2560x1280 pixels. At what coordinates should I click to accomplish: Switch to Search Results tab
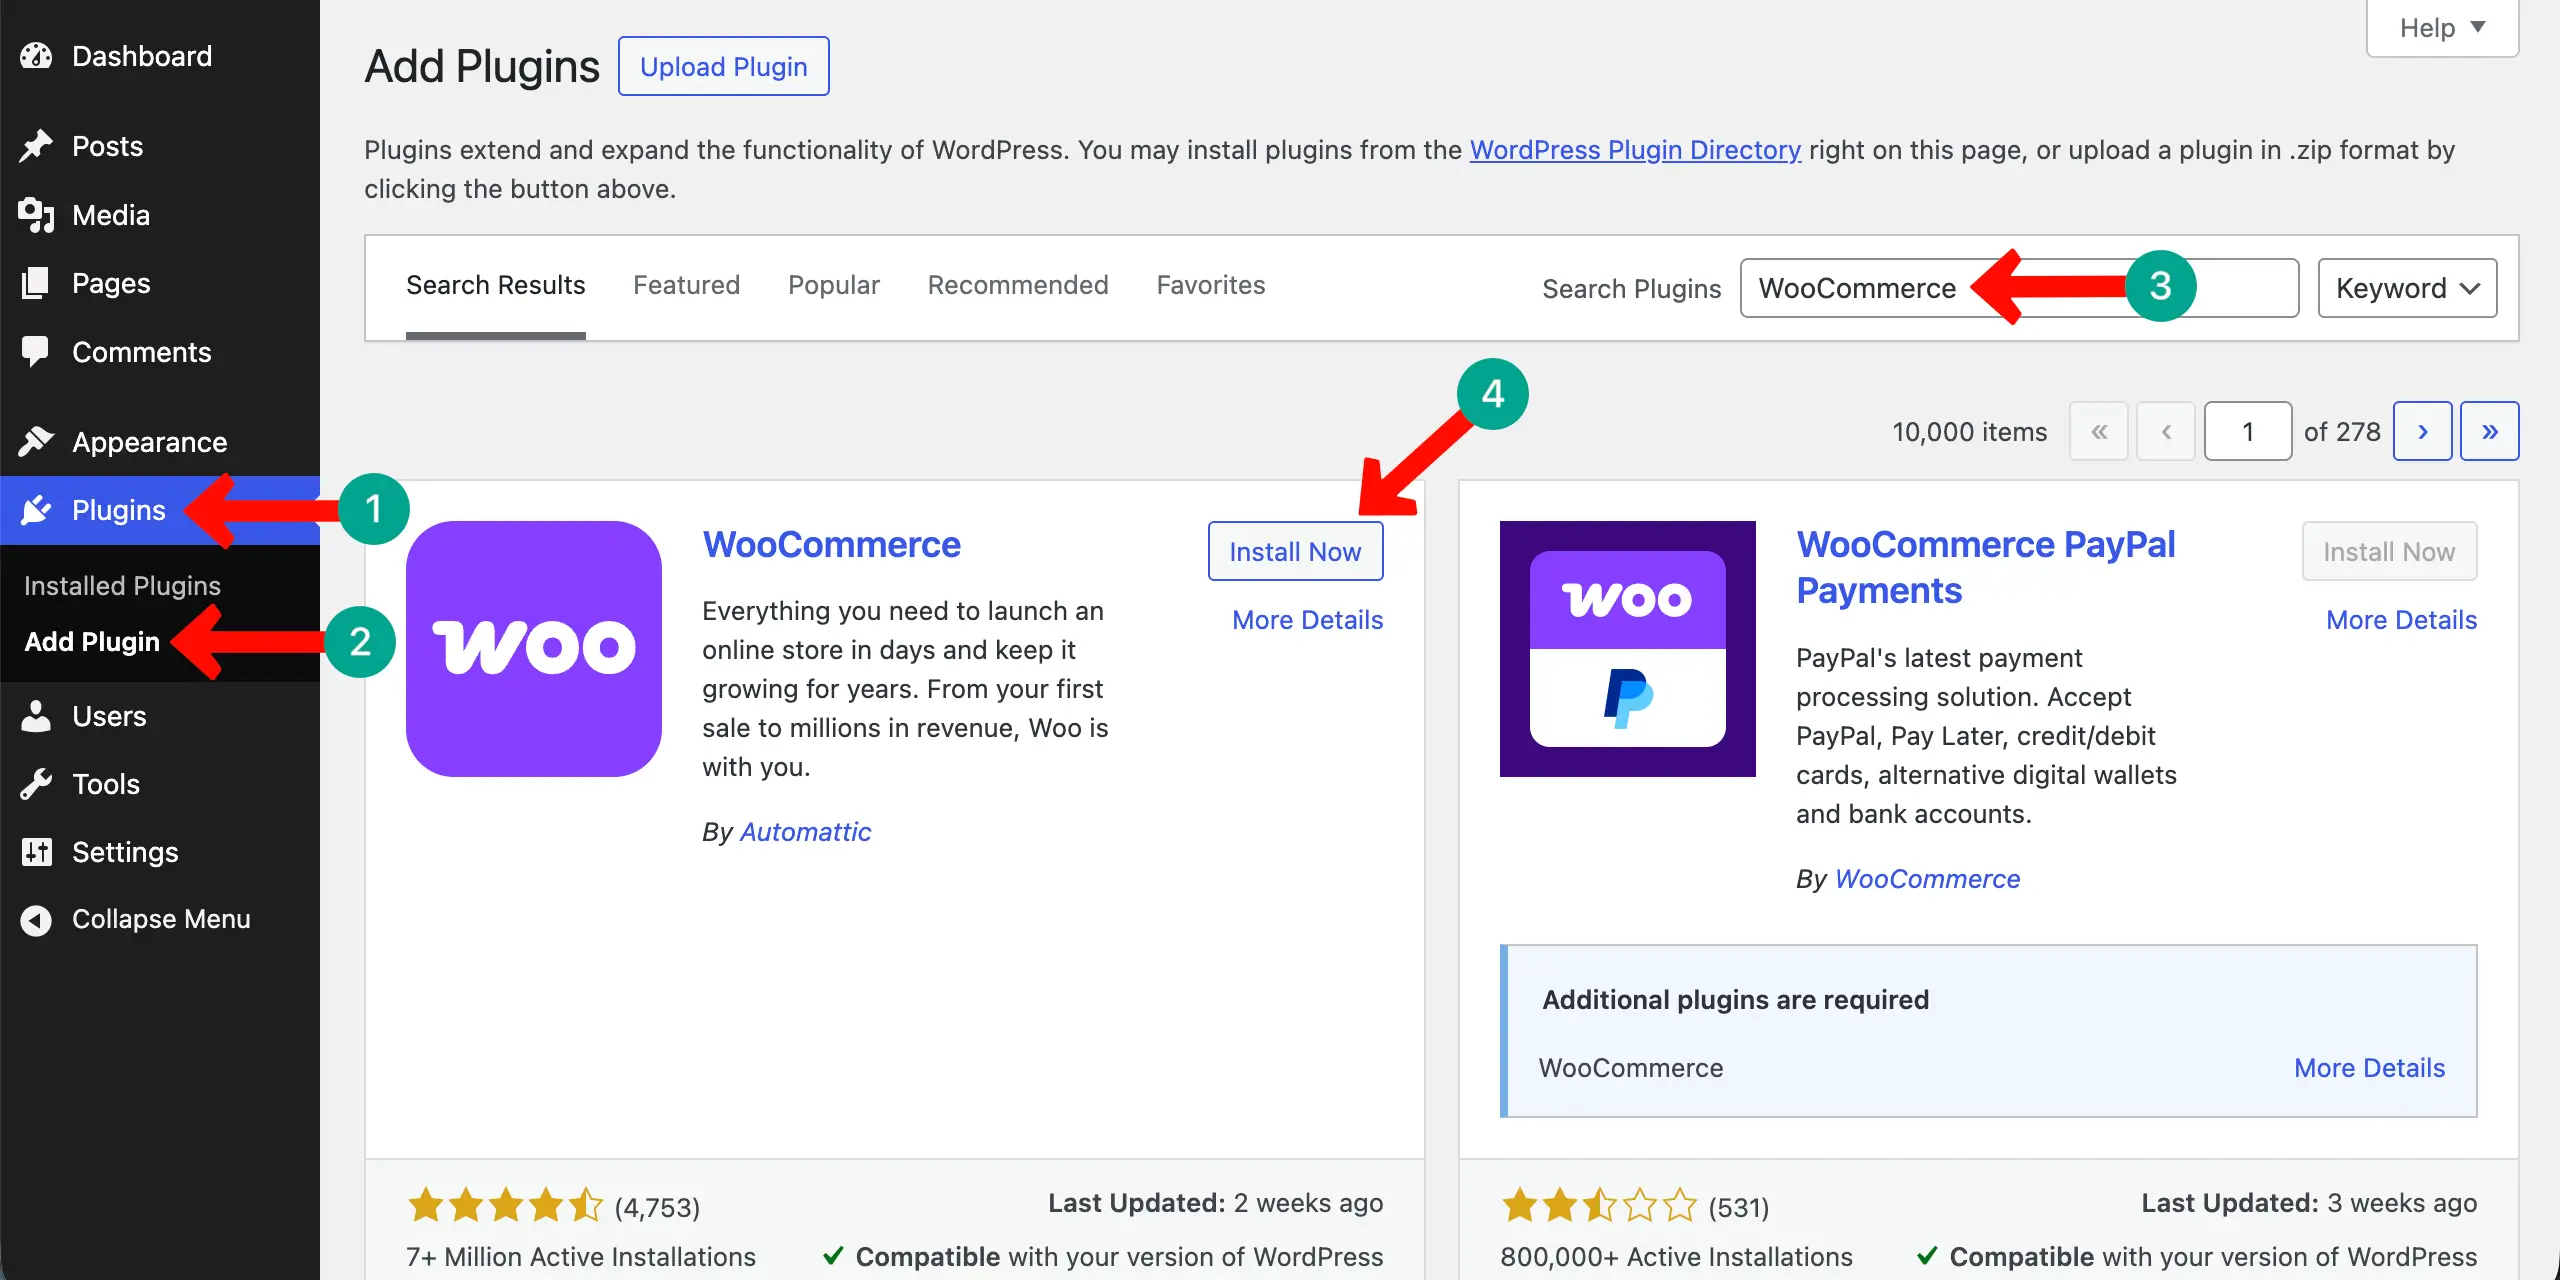pos(495,286)
